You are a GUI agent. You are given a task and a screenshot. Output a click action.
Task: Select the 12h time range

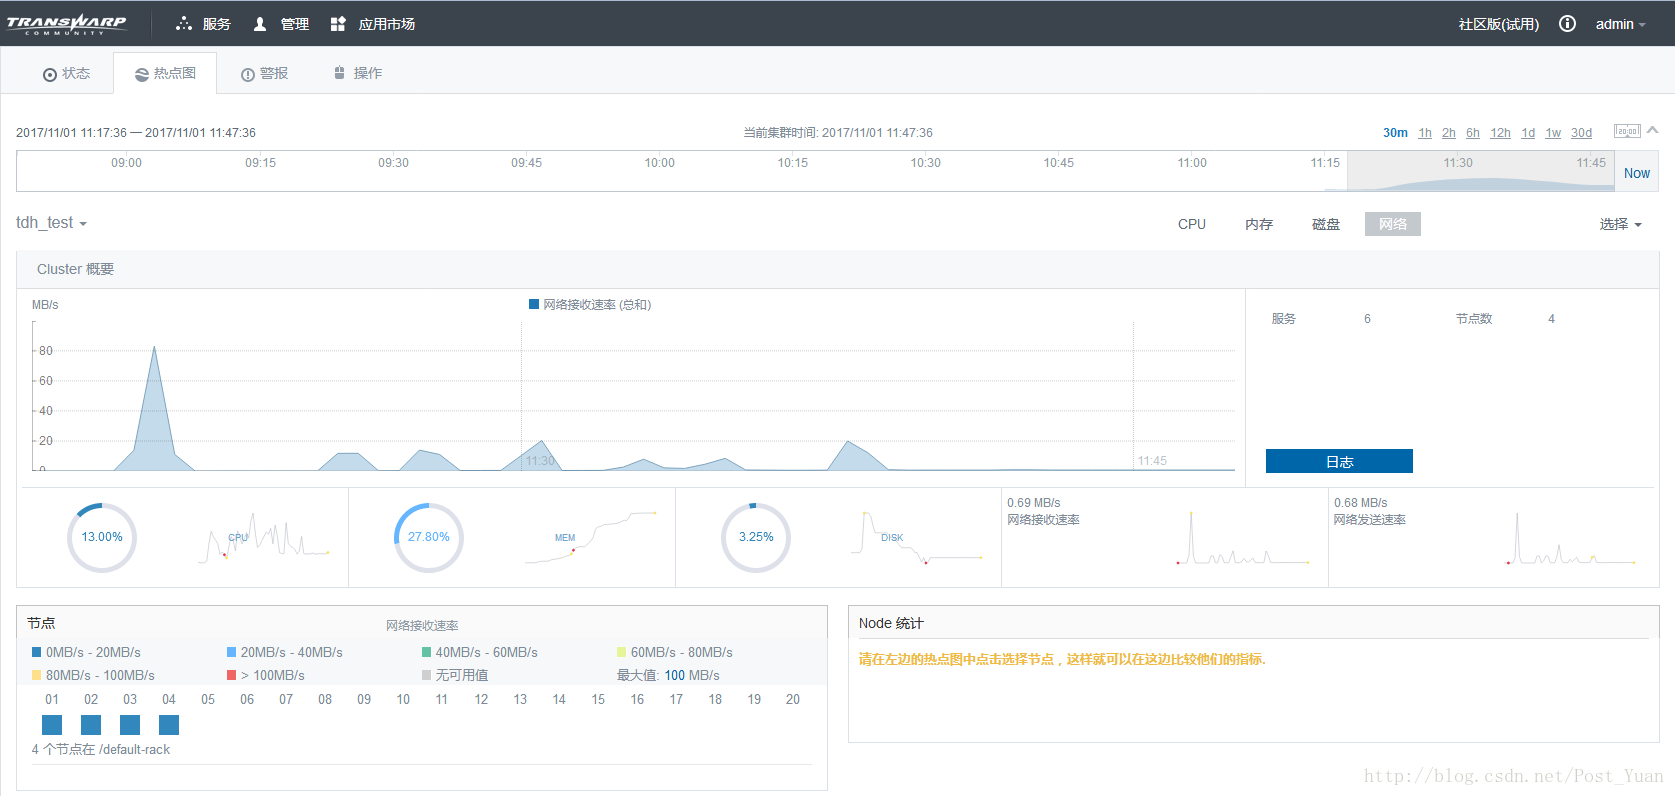pyautogui.click(x=1500, y=133)
